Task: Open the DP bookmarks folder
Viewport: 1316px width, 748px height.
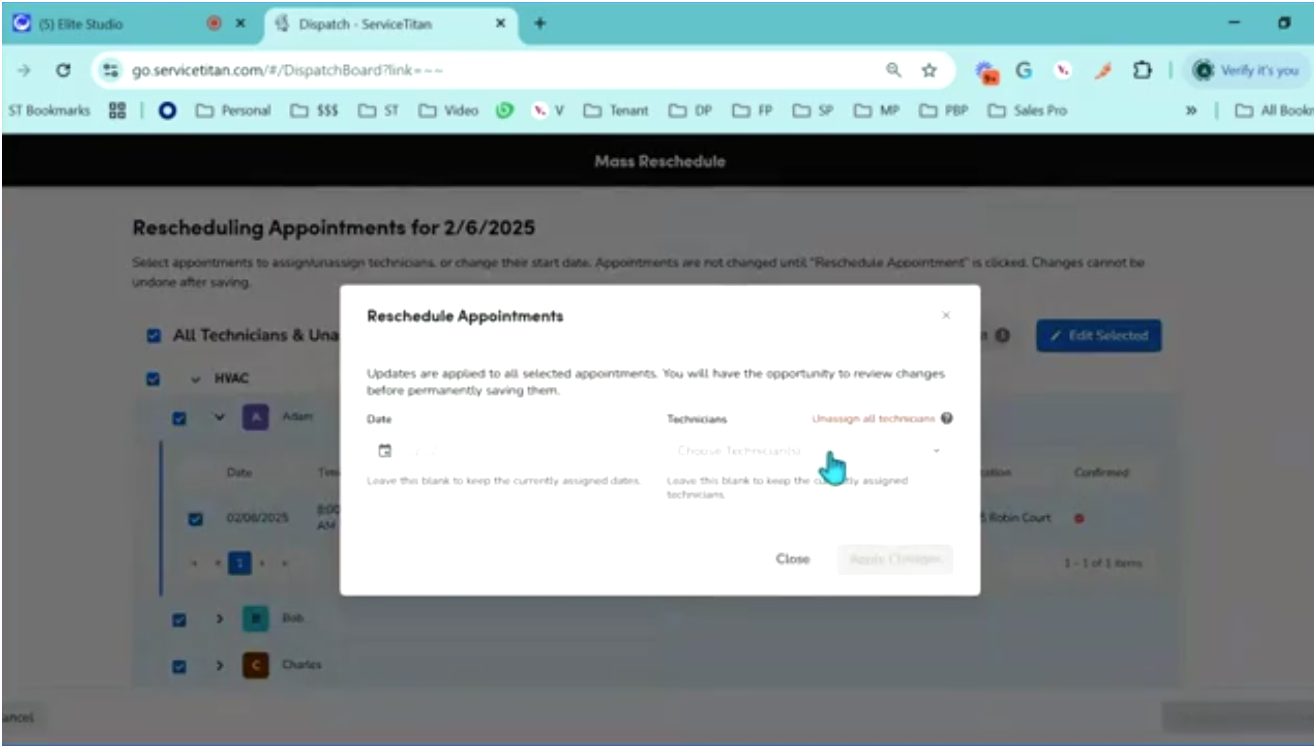Action: coord(692,111)
